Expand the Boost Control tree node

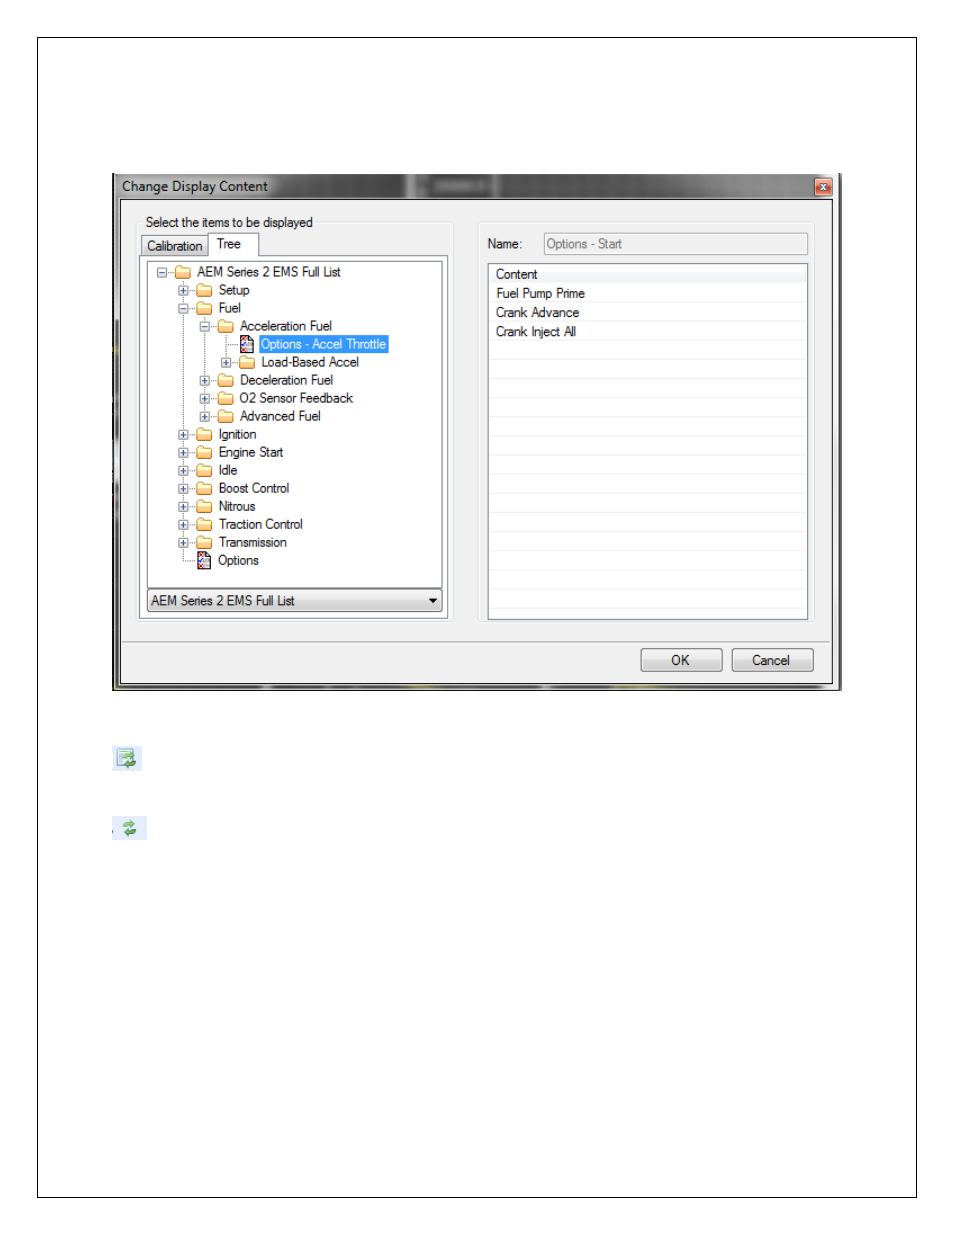(x=183, y=488)
